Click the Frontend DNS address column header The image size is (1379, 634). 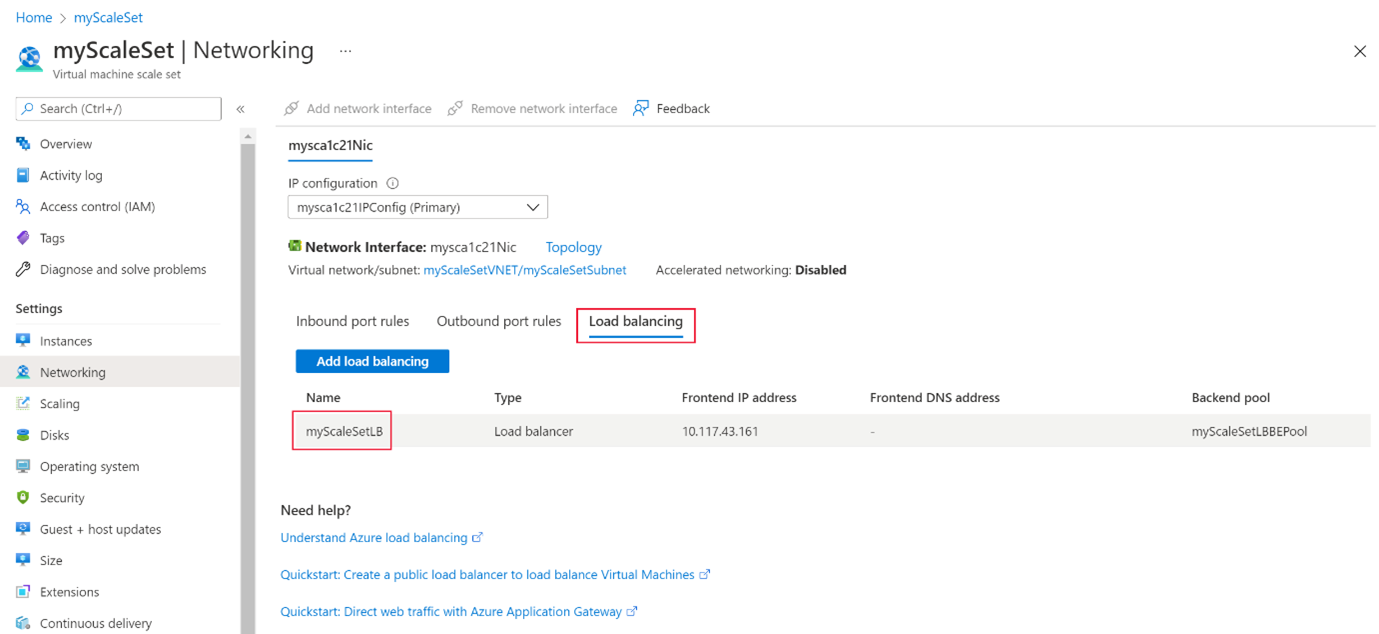click(935, 398)
